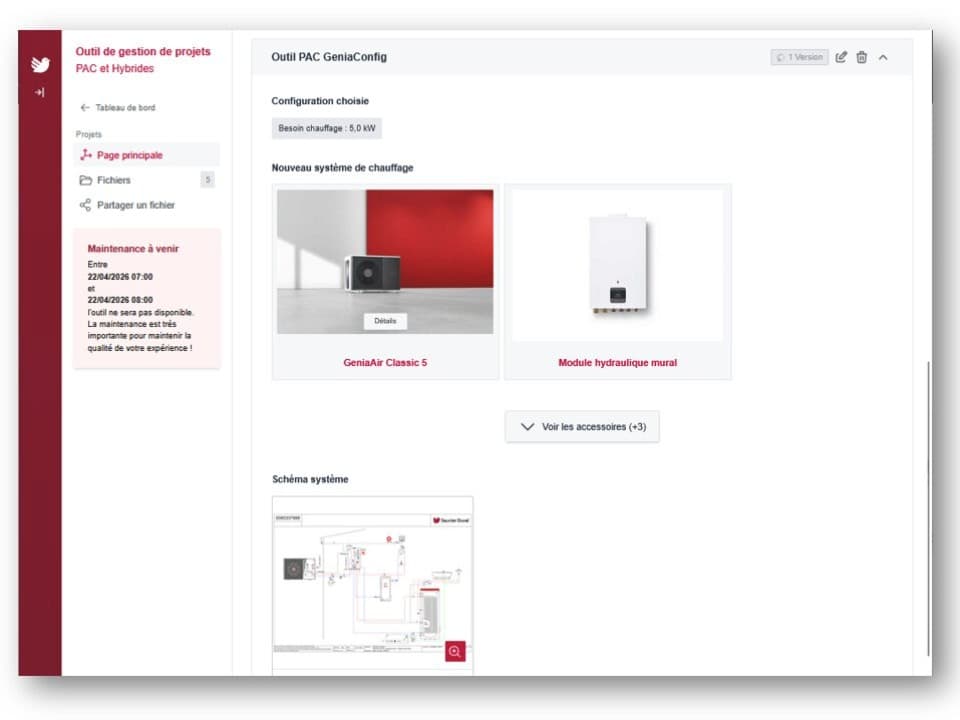
Task: Open Page principale in the project menu
Action: pyautogui.click(x=147, y=155)
